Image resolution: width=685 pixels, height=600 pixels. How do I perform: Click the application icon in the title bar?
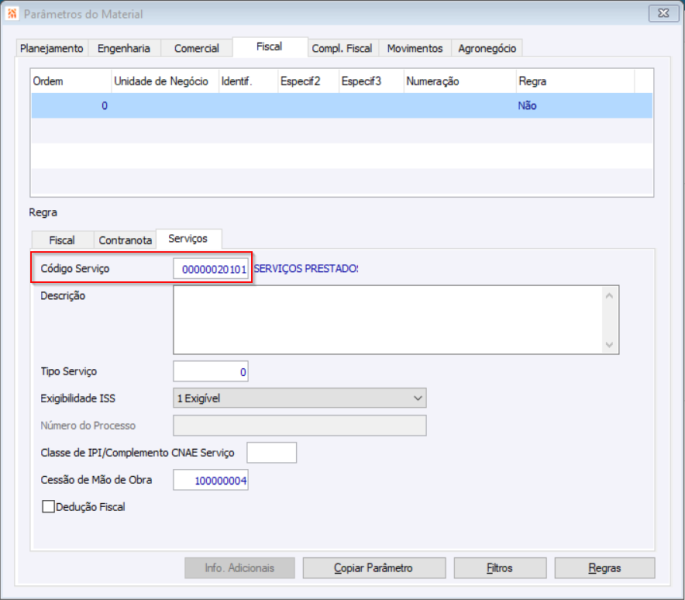pos(12,14)
